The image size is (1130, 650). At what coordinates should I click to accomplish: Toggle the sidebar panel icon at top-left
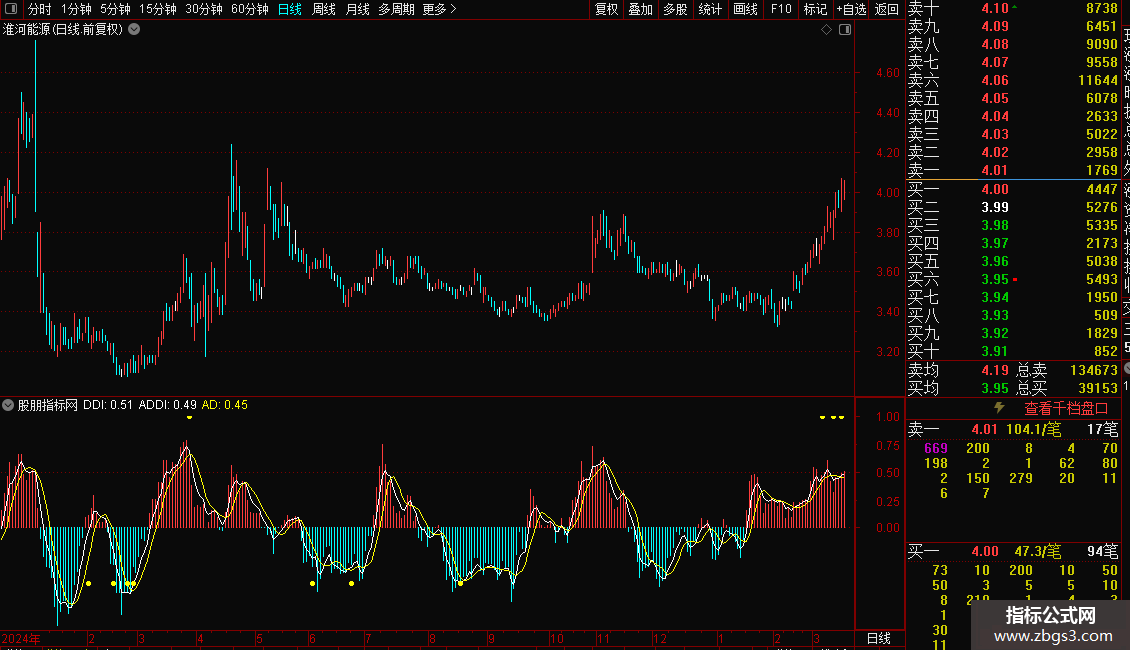[x=11, y=9]
